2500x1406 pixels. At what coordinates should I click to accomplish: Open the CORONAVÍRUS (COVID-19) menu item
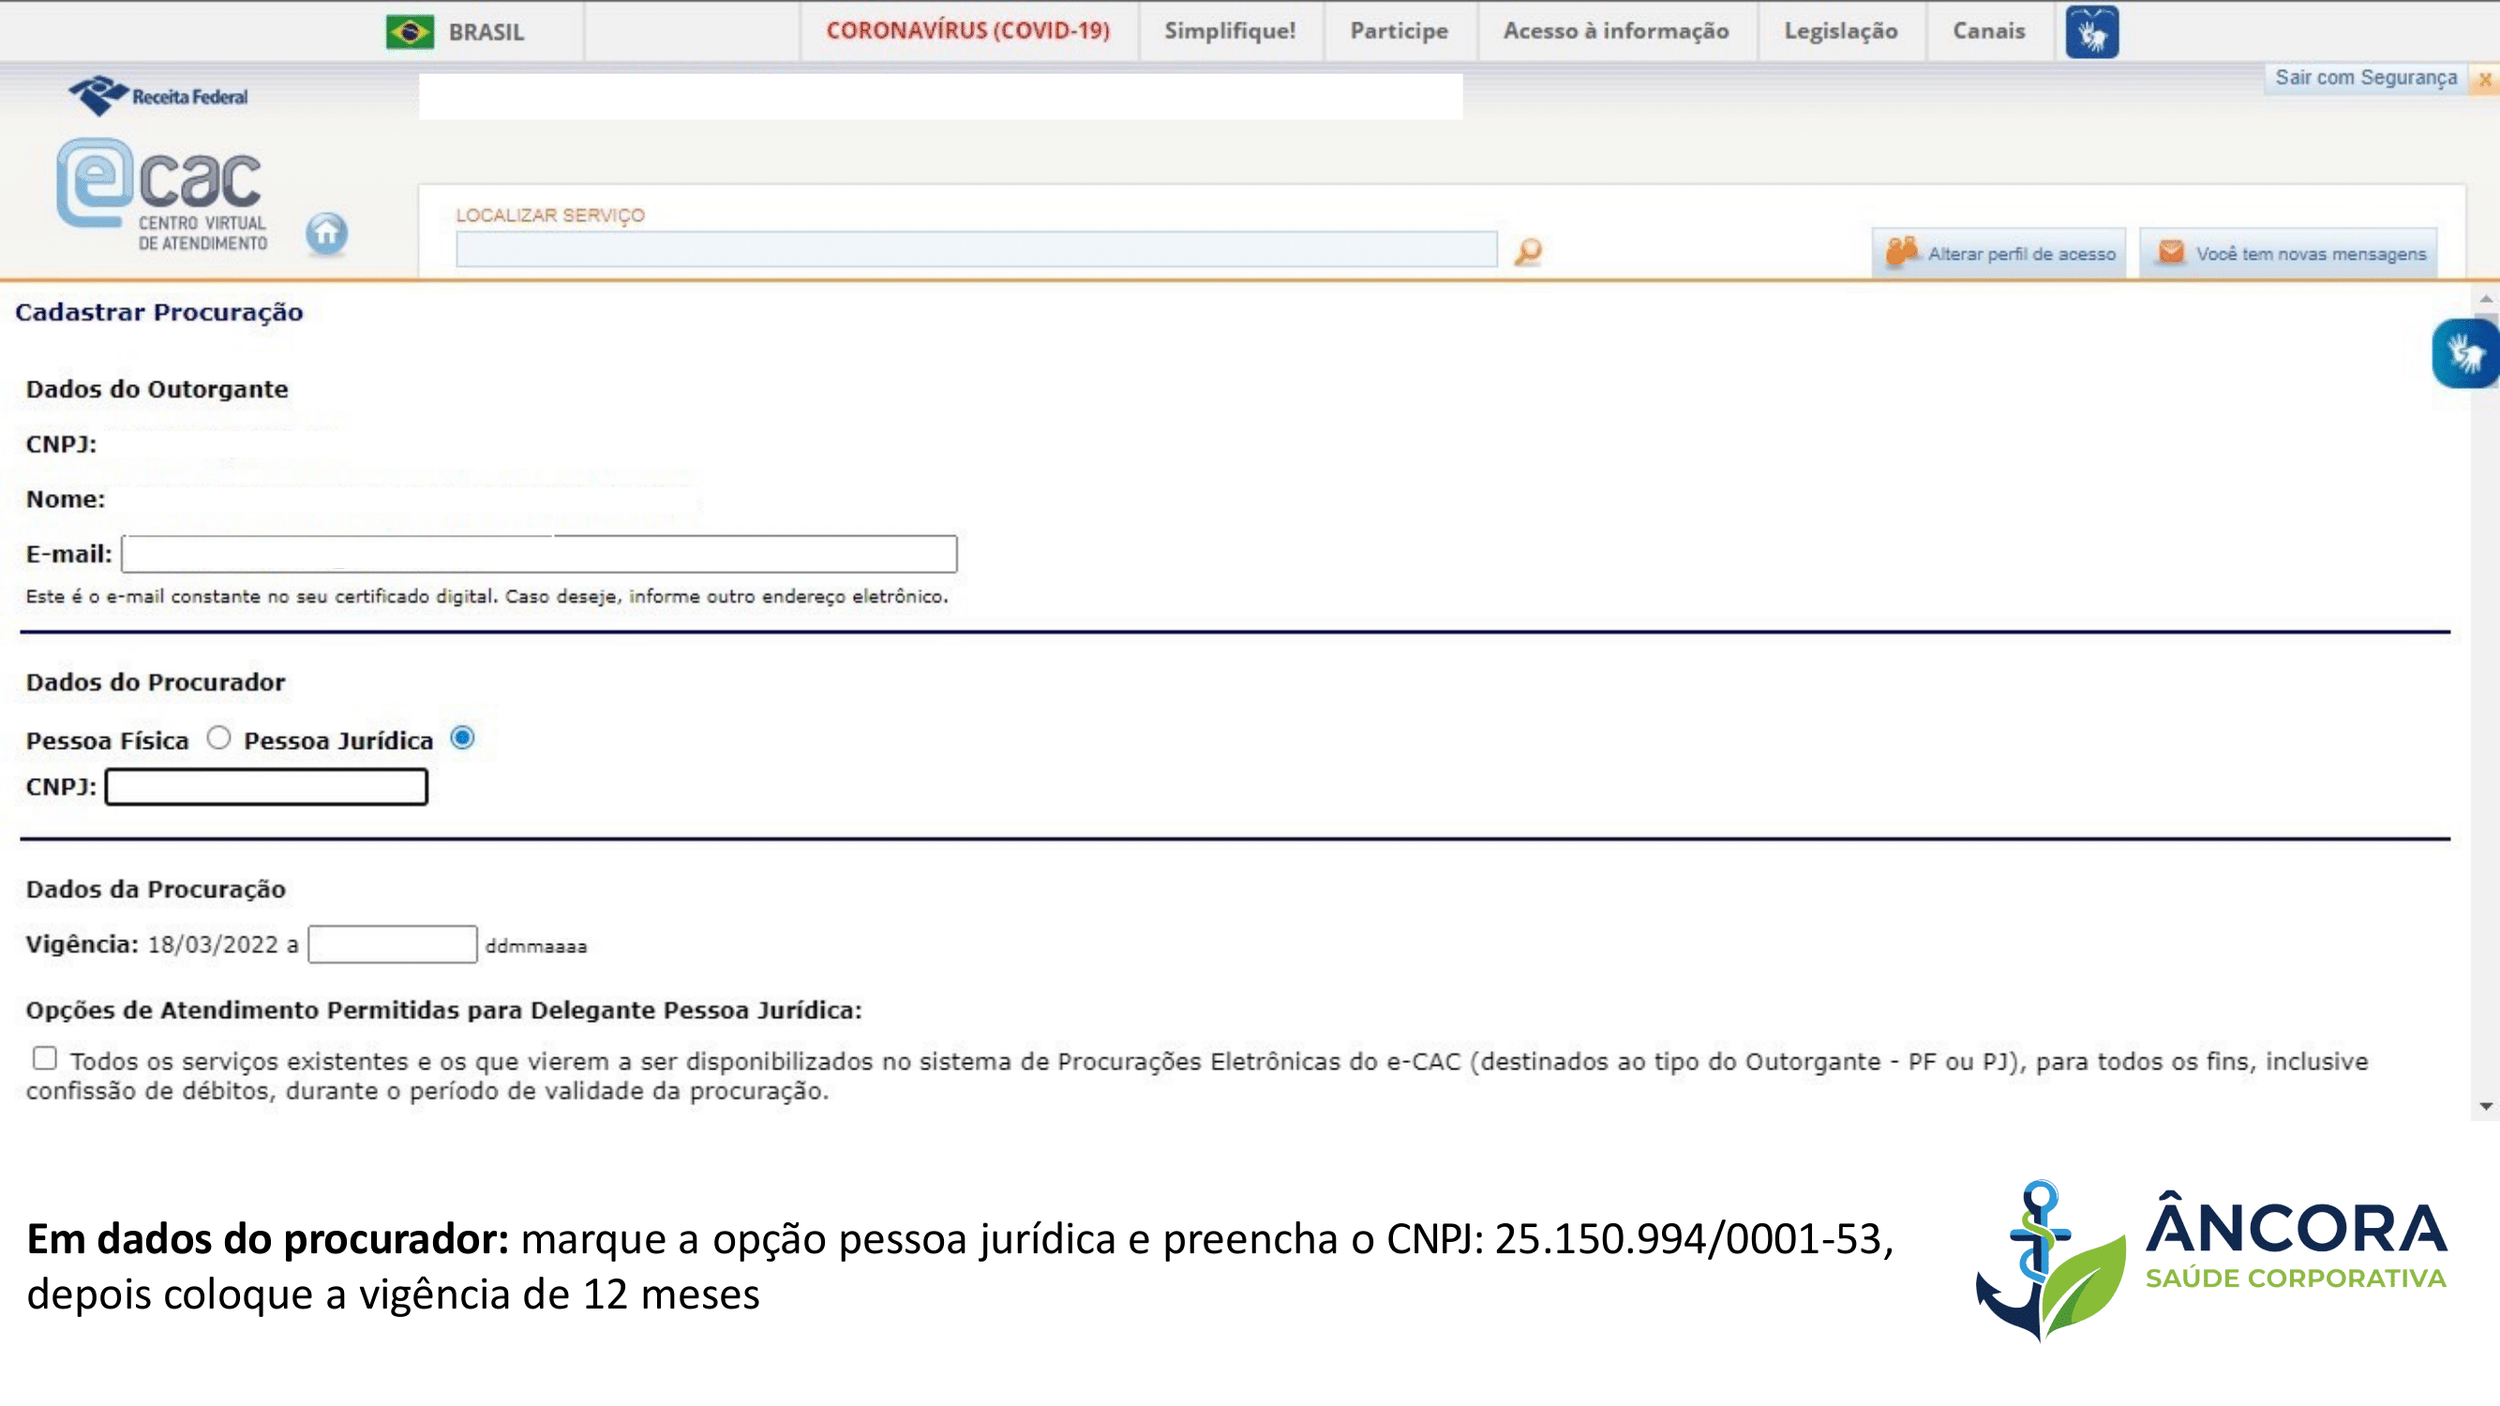point(967,31)
